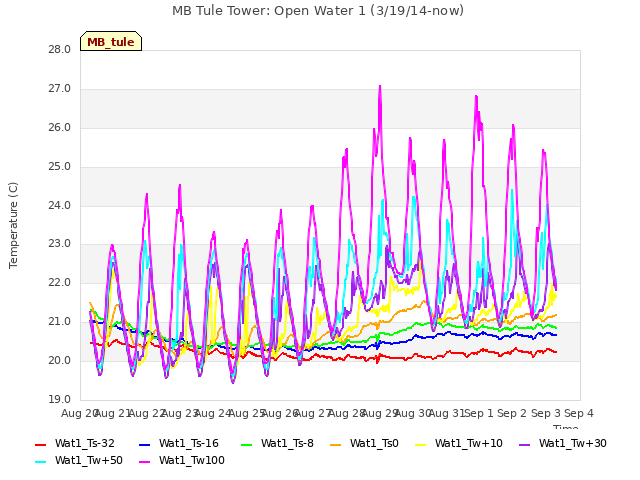The height and width of the screenshot is (480, 640).
Task: Click the 28.0 y-axis tick label
Action: point(60,50)
